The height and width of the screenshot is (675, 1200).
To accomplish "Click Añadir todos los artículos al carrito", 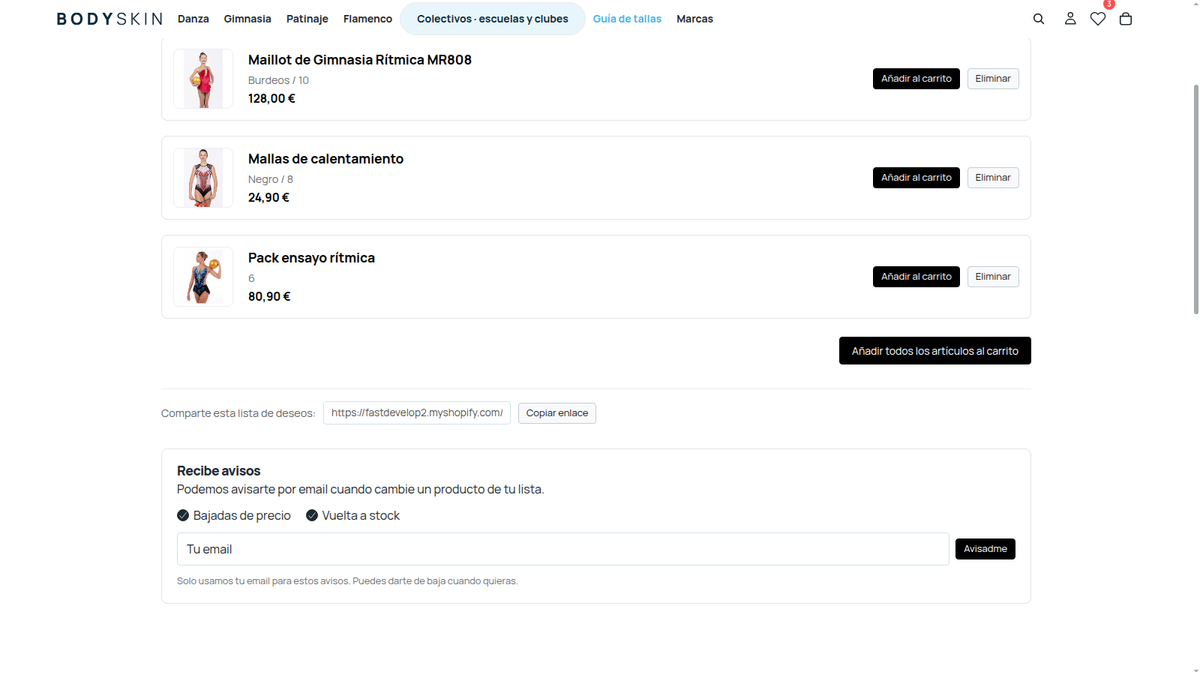I will tap(935, 351).
